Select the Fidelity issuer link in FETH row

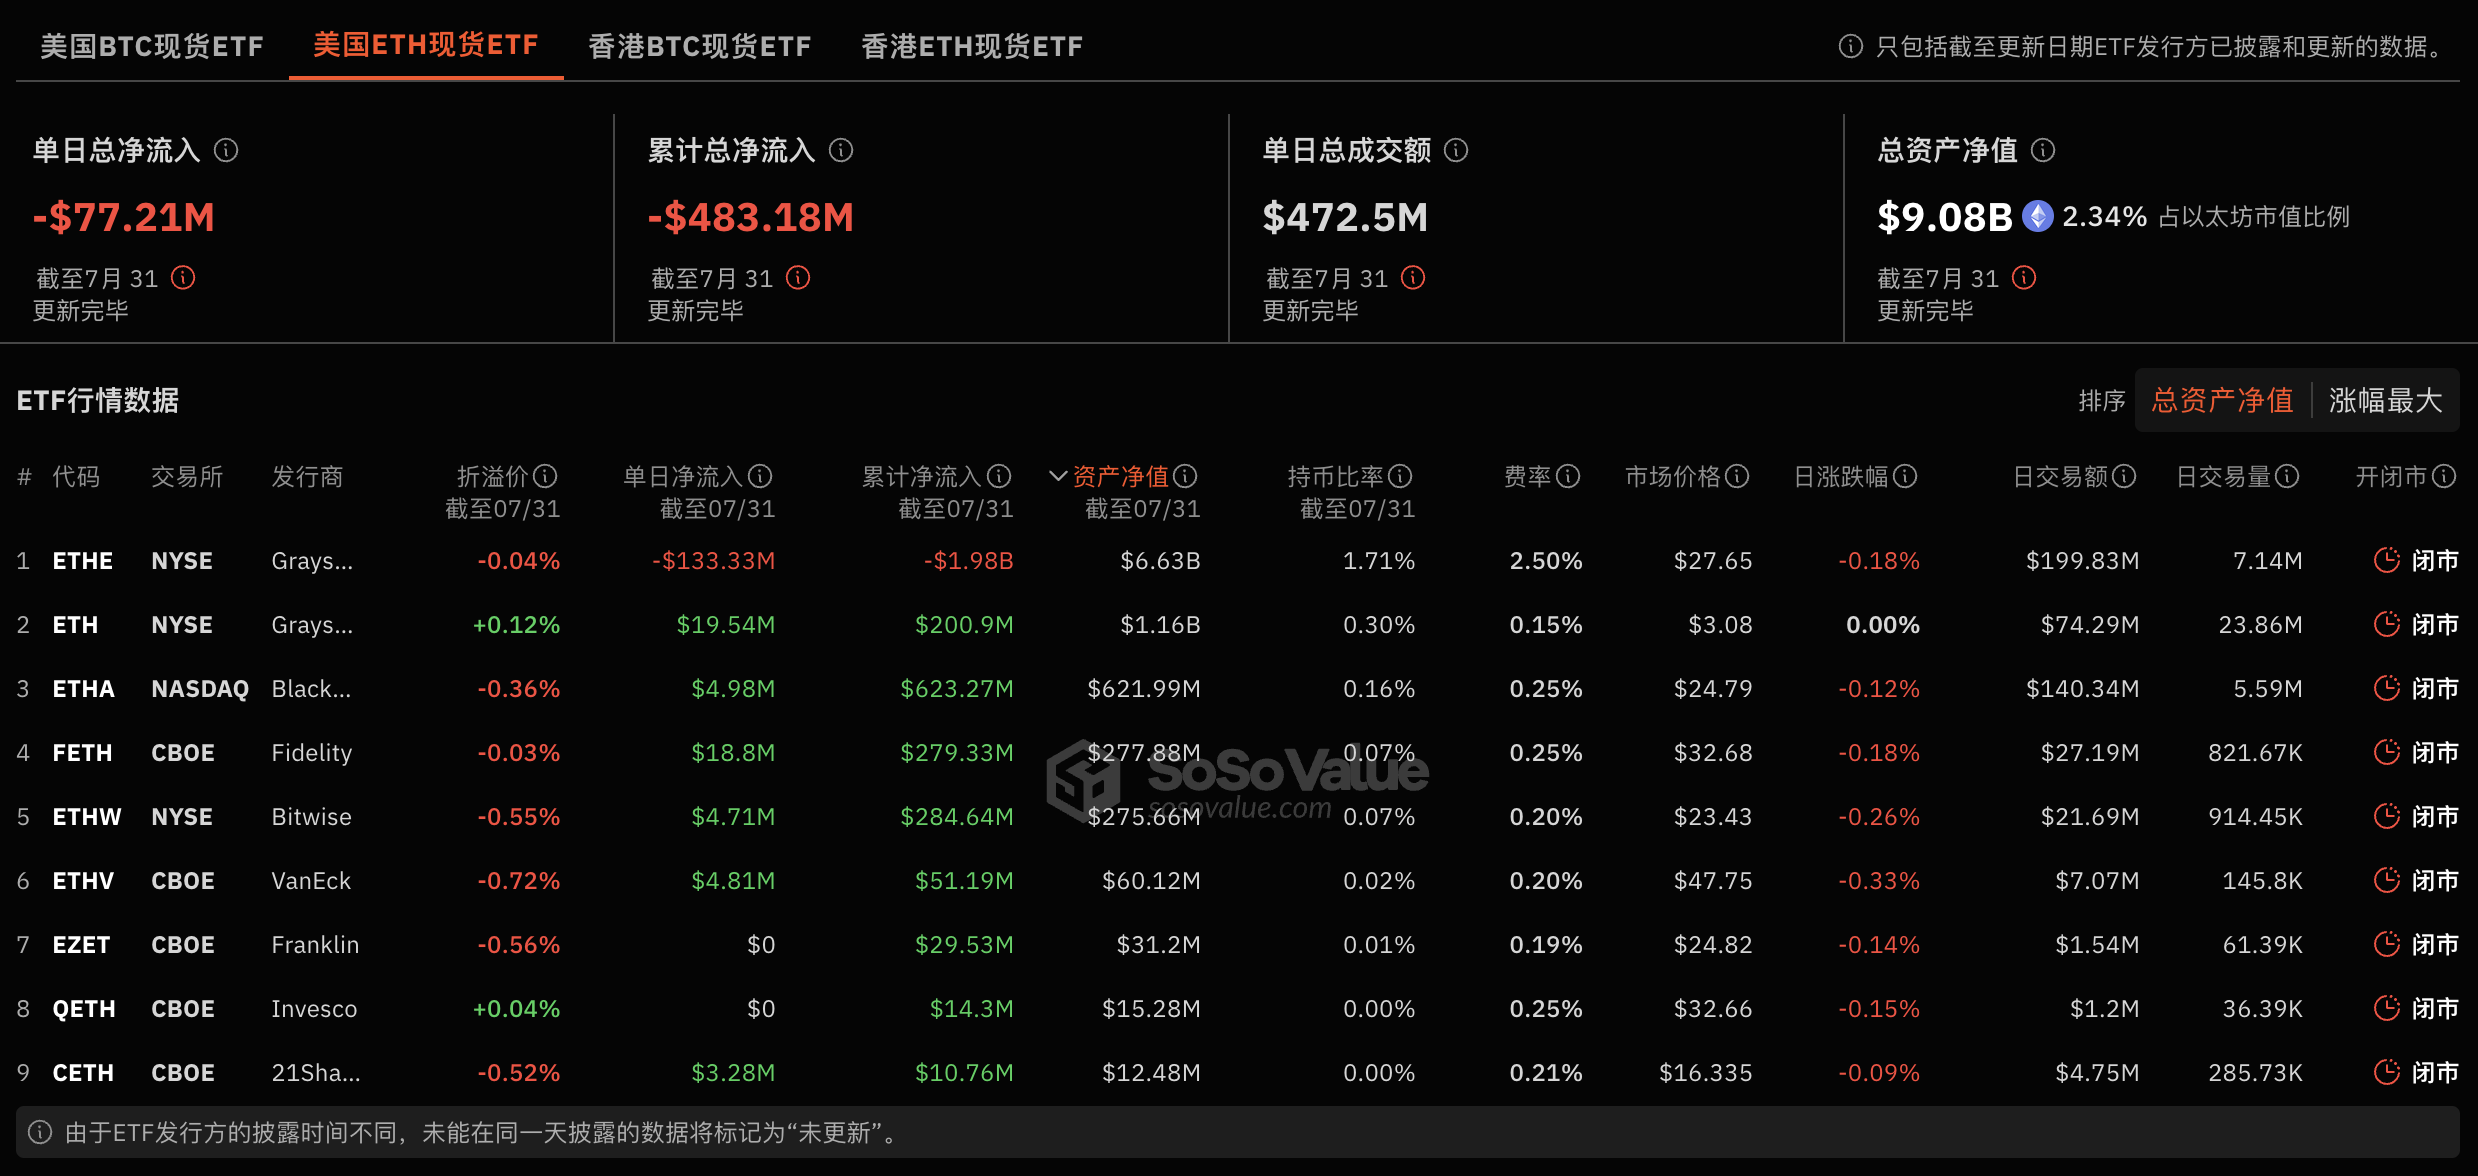[311, 752]
